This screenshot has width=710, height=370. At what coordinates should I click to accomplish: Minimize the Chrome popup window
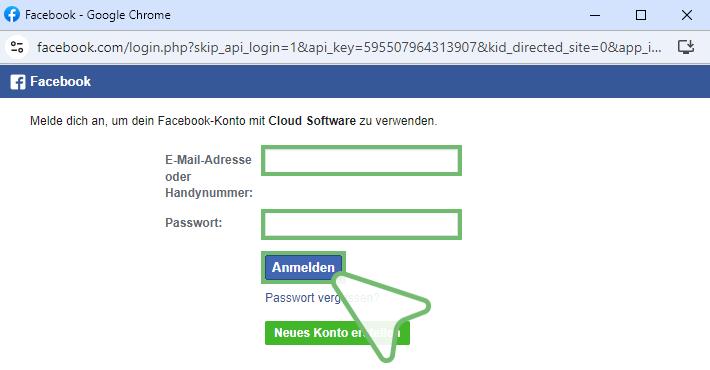click(x=595, y=15)
